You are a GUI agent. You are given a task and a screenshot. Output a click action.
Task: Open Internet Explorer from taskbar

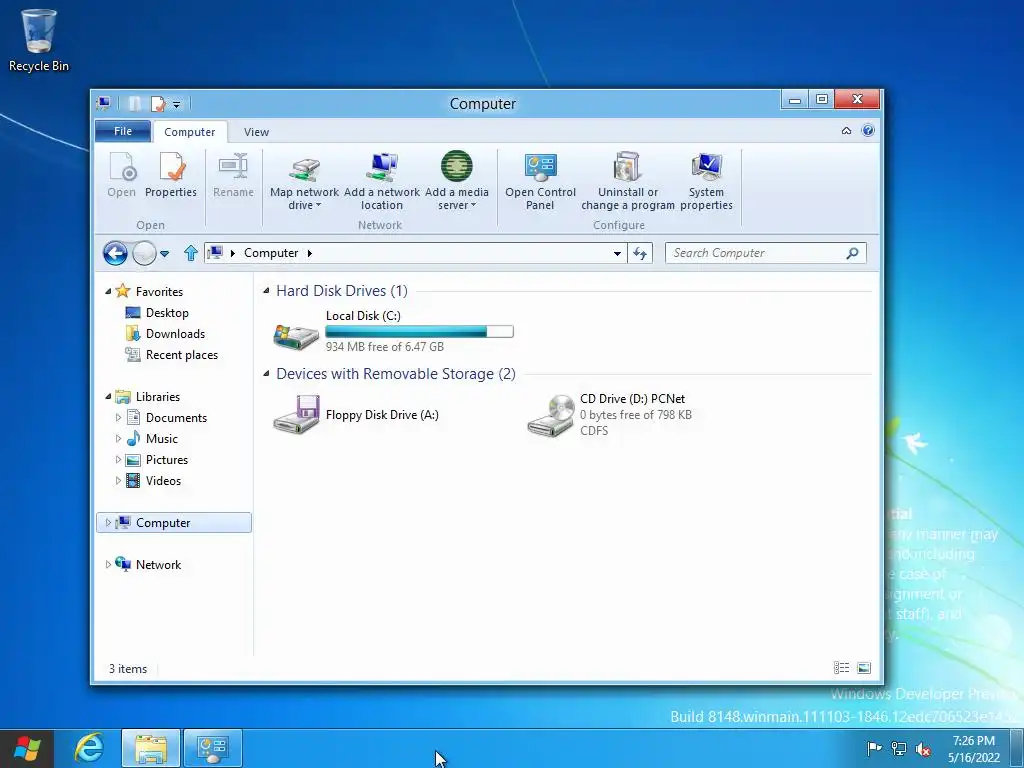[89, 748]
